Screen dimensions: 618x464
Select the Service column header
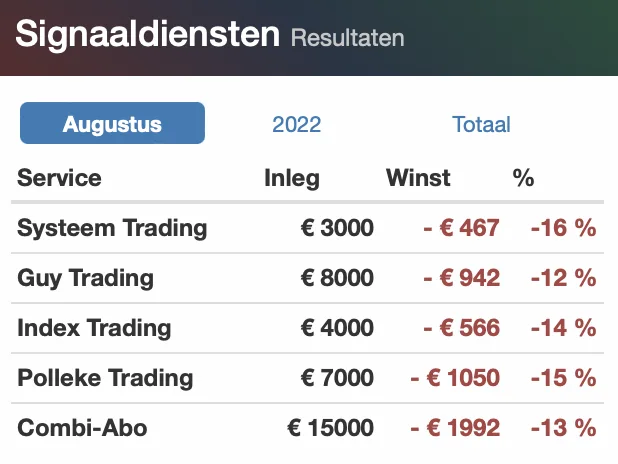[59, 178]
